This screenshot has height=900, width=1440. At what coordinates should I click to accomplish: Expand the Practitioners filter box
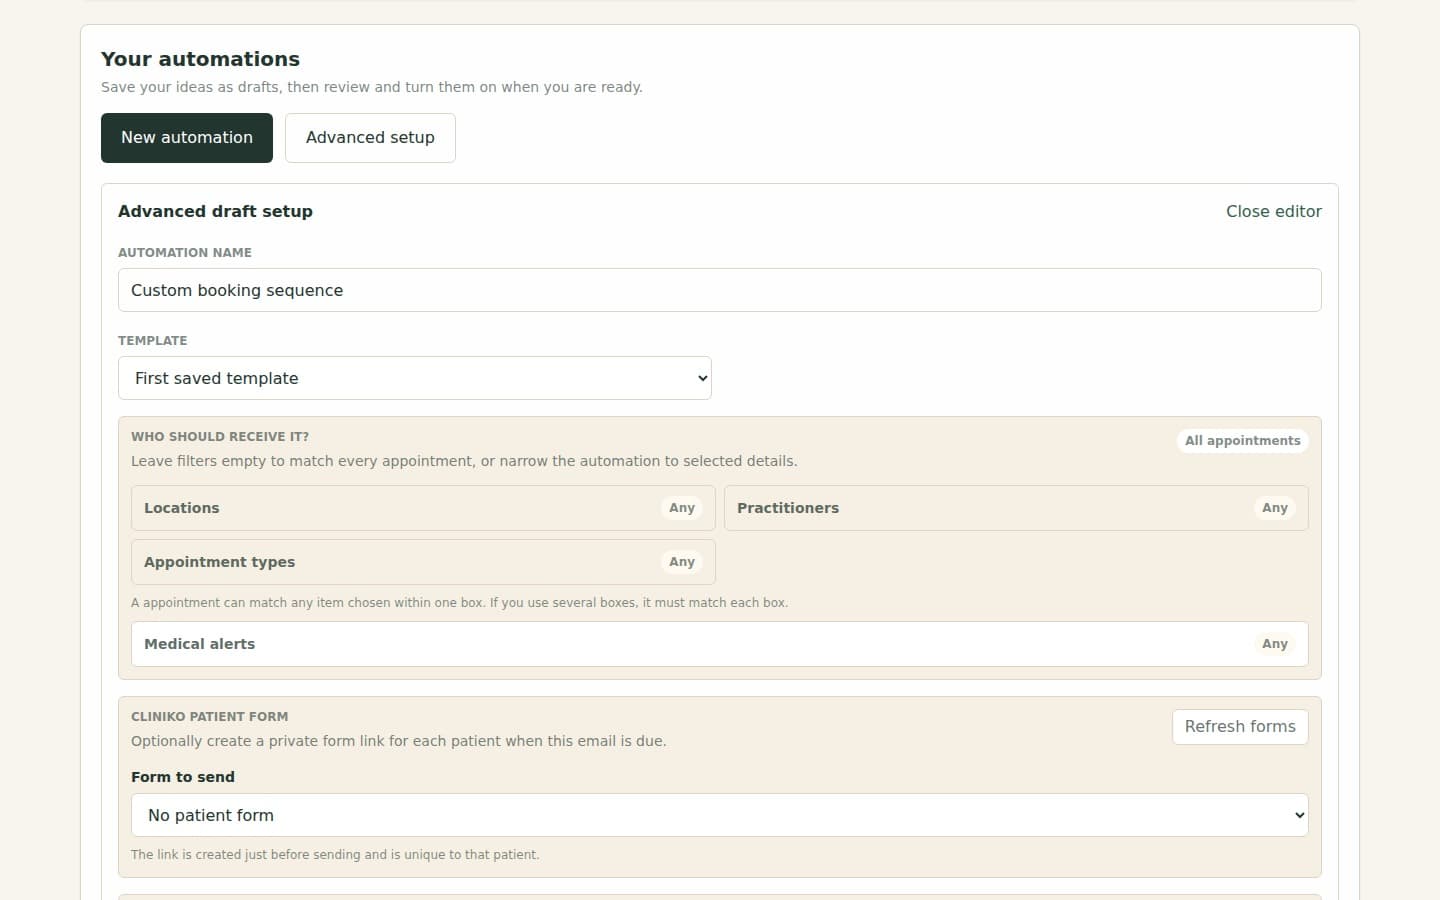pyautogui.click(x=1016, y=508)
